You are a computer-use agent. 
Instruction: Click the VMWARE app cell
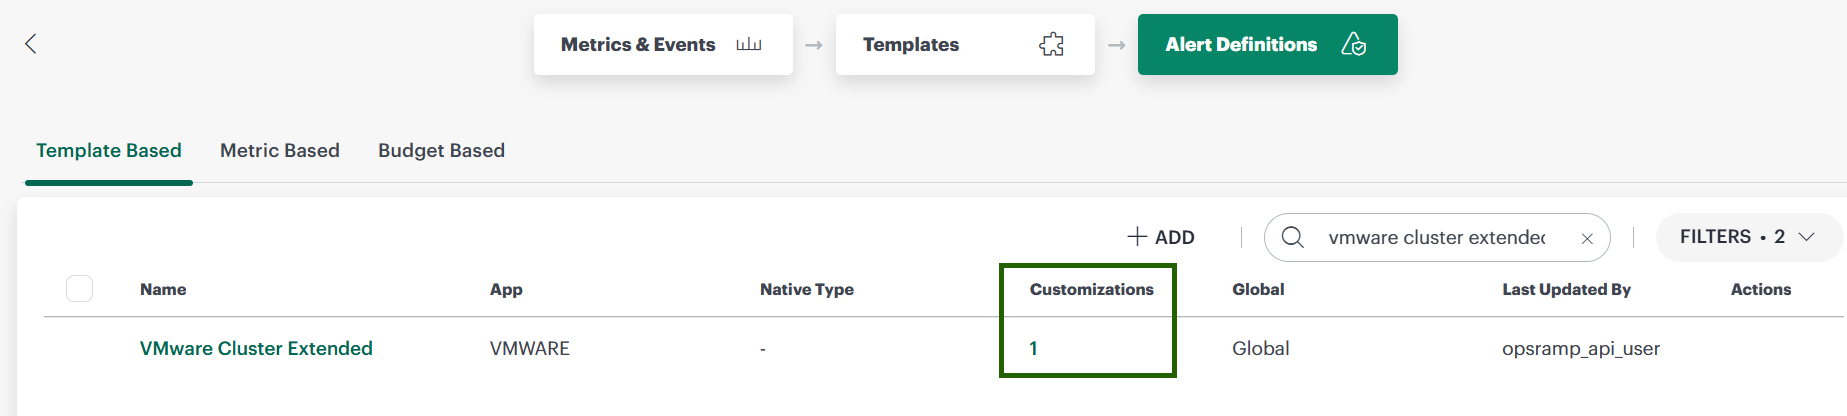pos(530,348)
